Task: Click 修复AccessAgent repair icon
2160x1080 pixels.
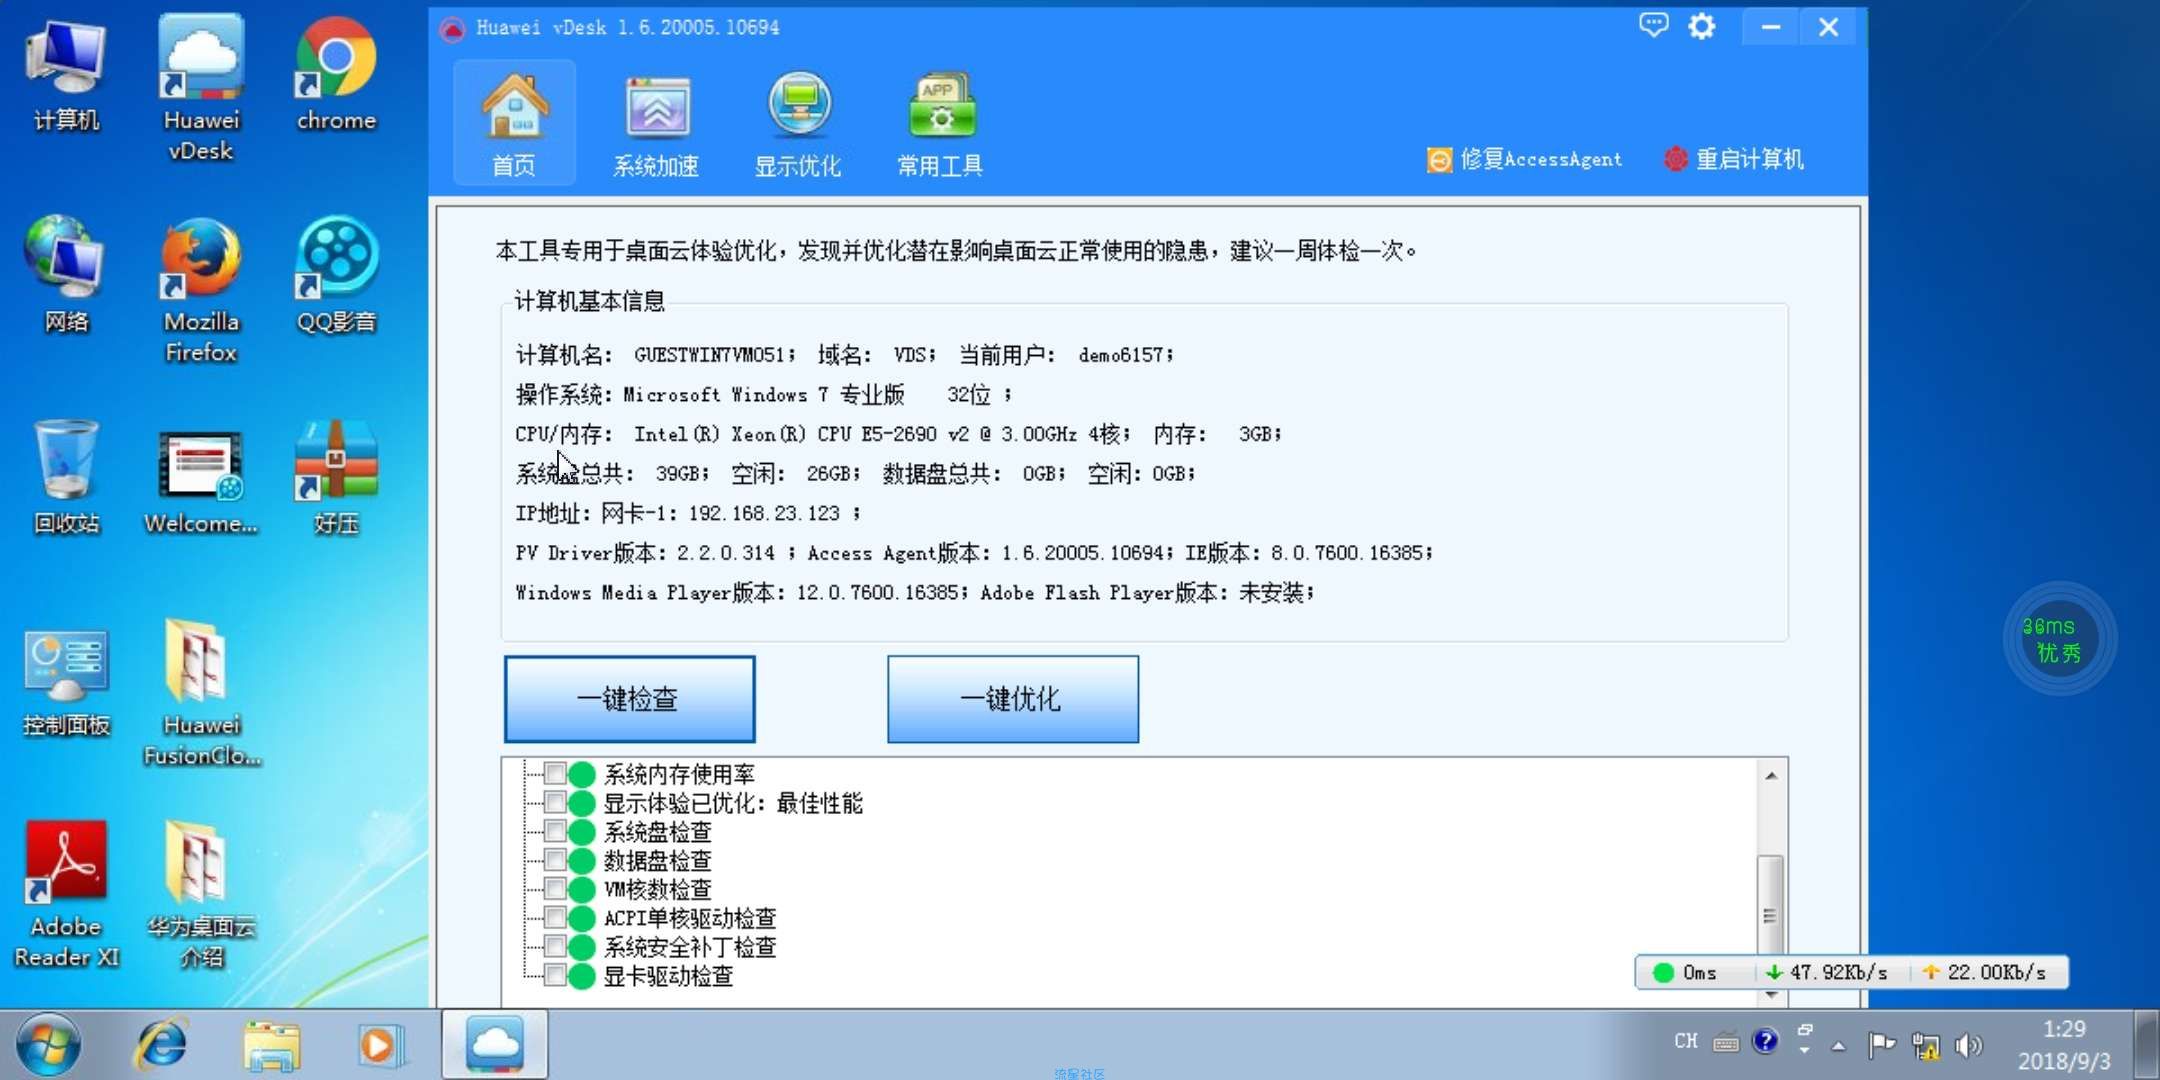Action: (1439, 159)
